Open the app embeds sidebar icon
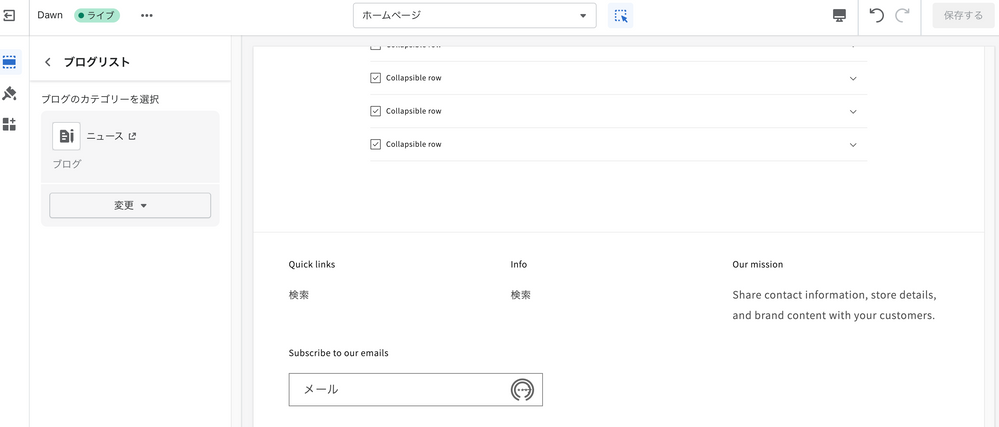The image size is (999, 427). (10, 124)
